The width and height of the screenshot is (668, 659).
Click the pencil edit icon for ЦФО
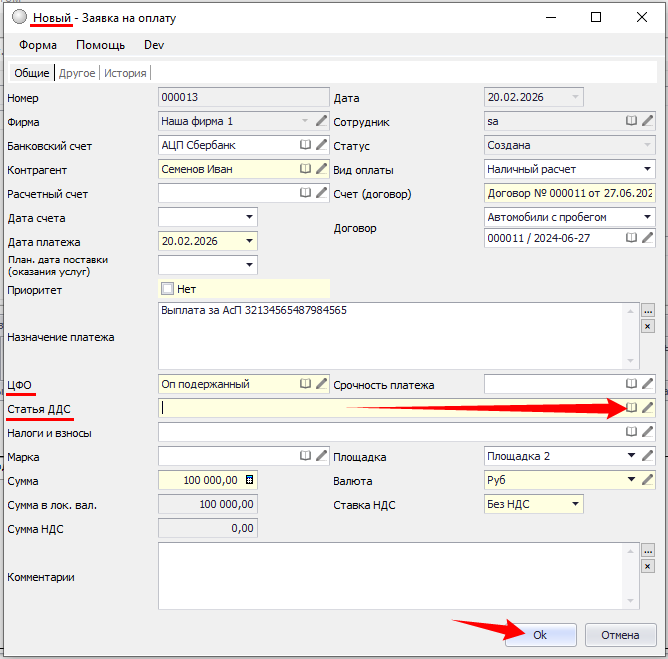click(321, 383)
